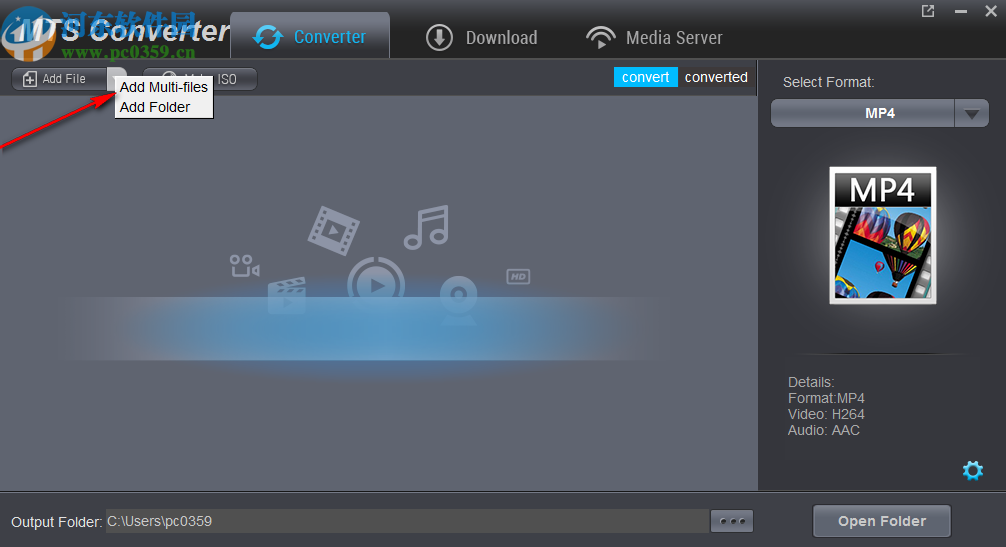The image size is (1006, 547).
Task: Show the converted list tab
Action: coord(716,77)
